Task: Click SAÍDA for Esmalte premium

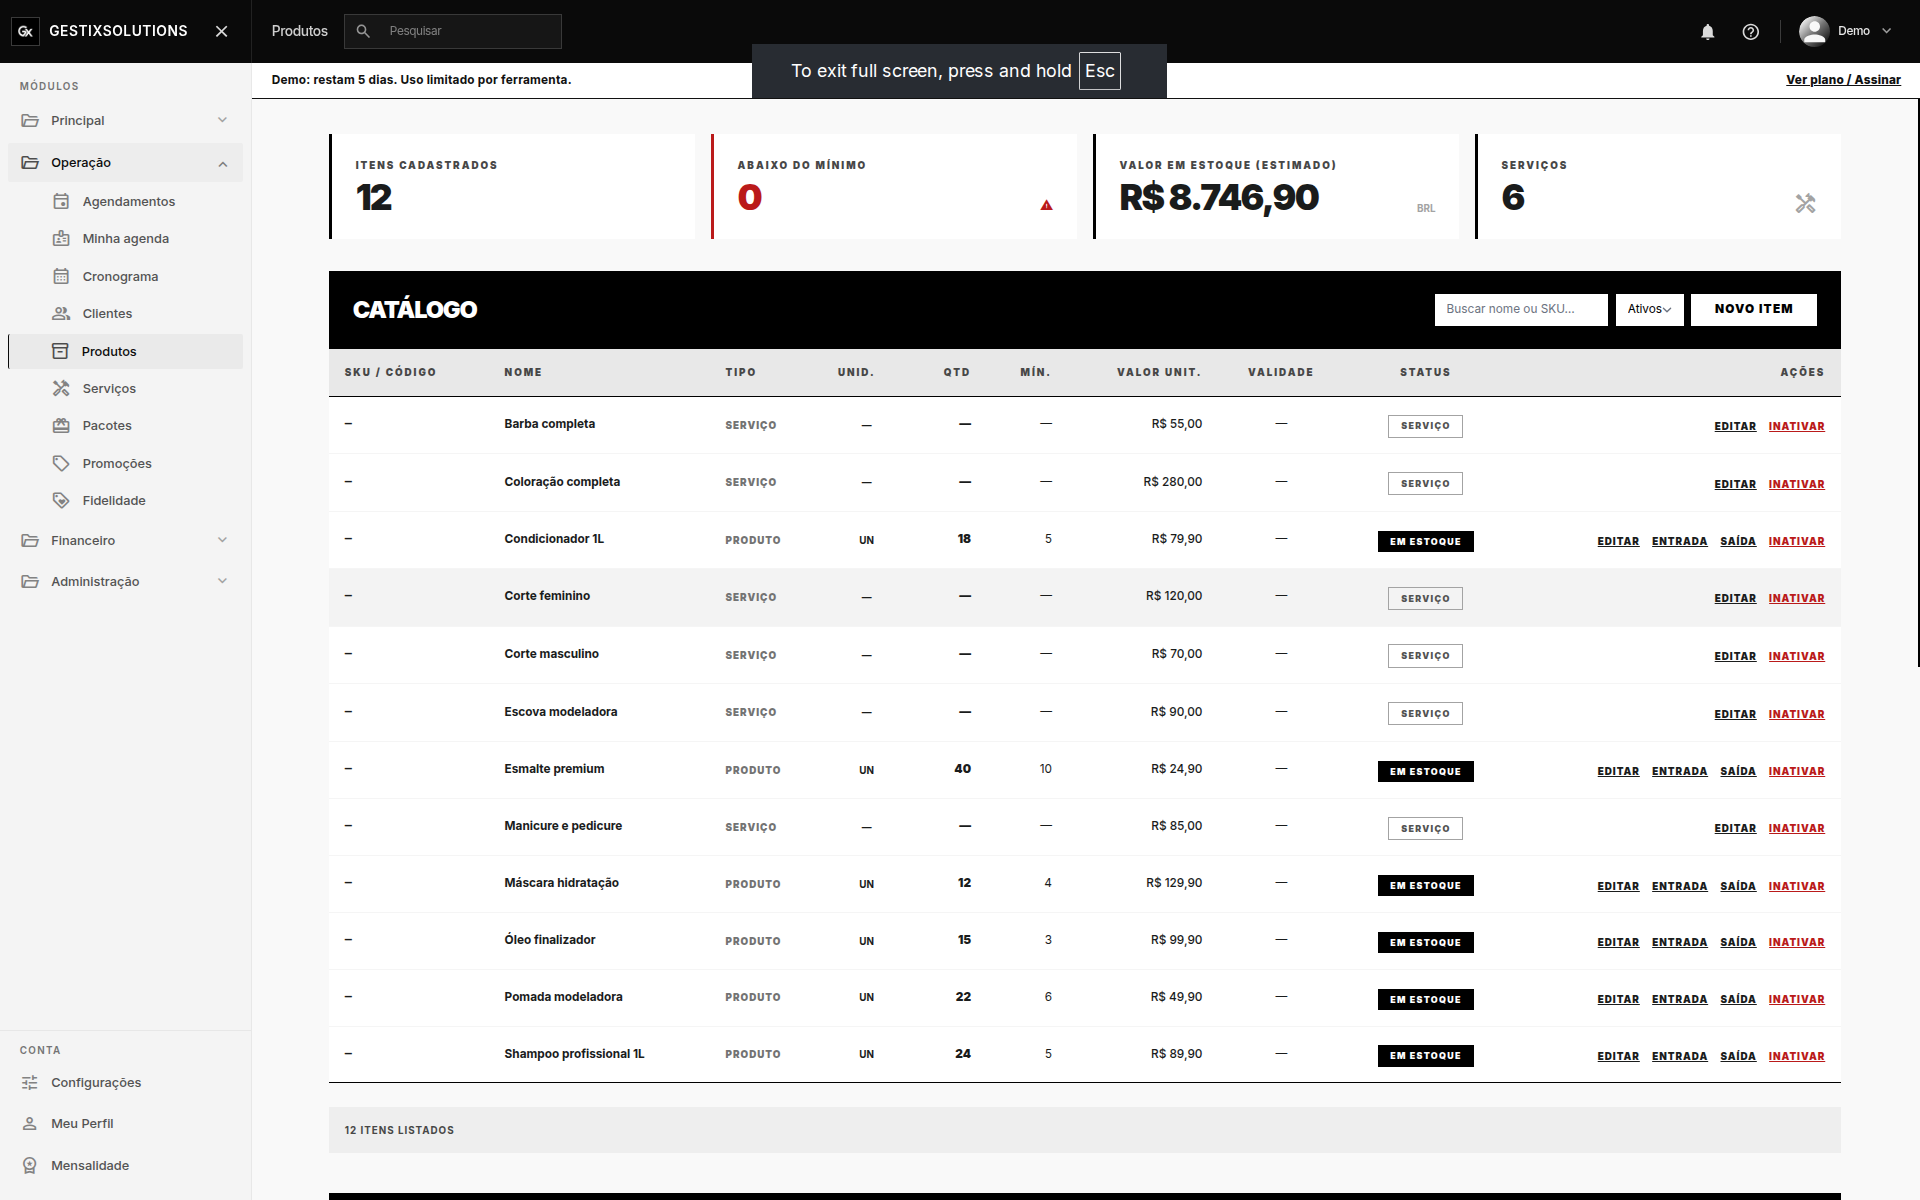Action: click(x=1738, y=771)
